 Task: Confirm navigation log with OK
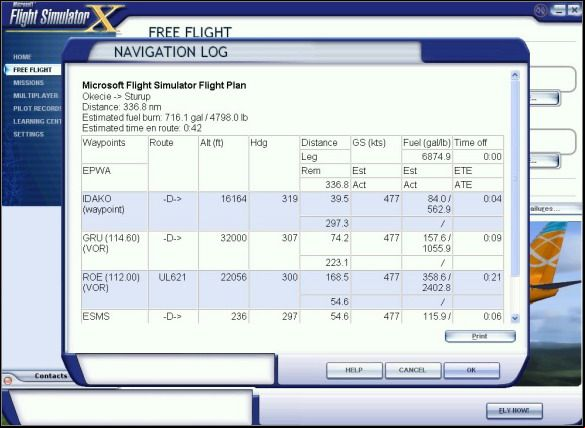(472, 370)
